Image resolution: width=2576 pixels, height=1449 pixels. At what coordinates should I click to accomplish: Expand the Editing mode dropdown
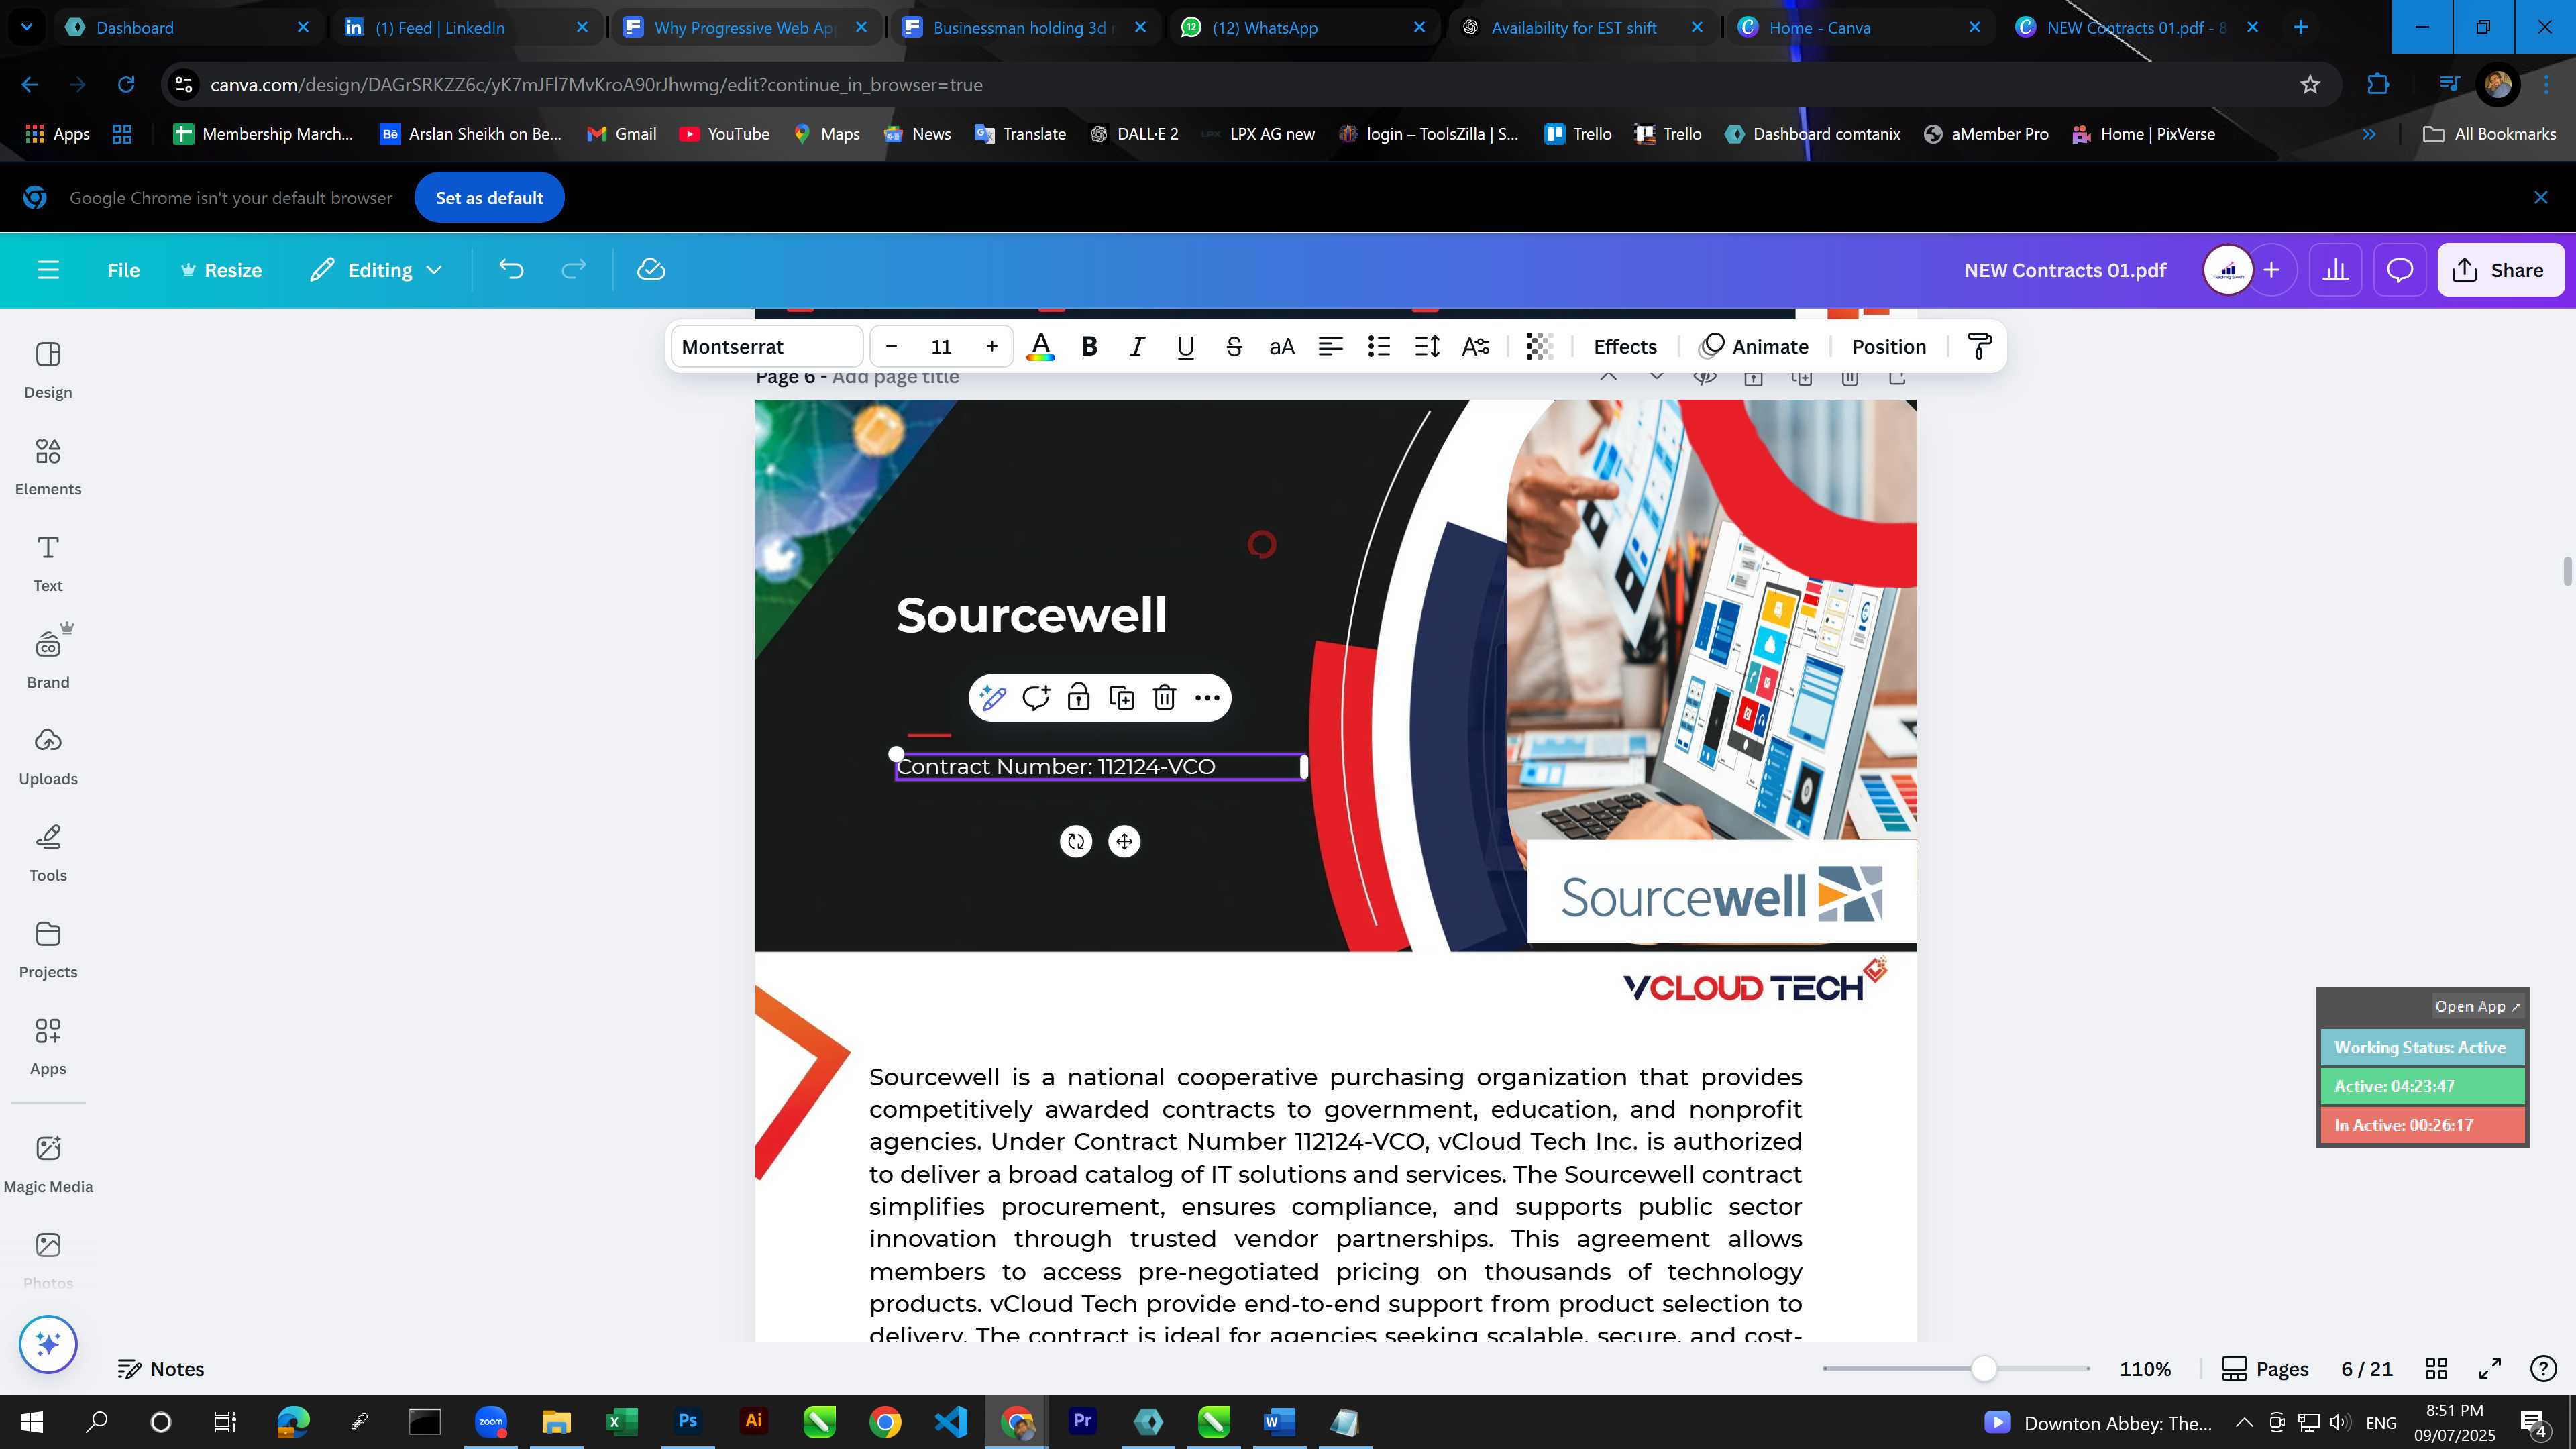[x=376, y=270]
